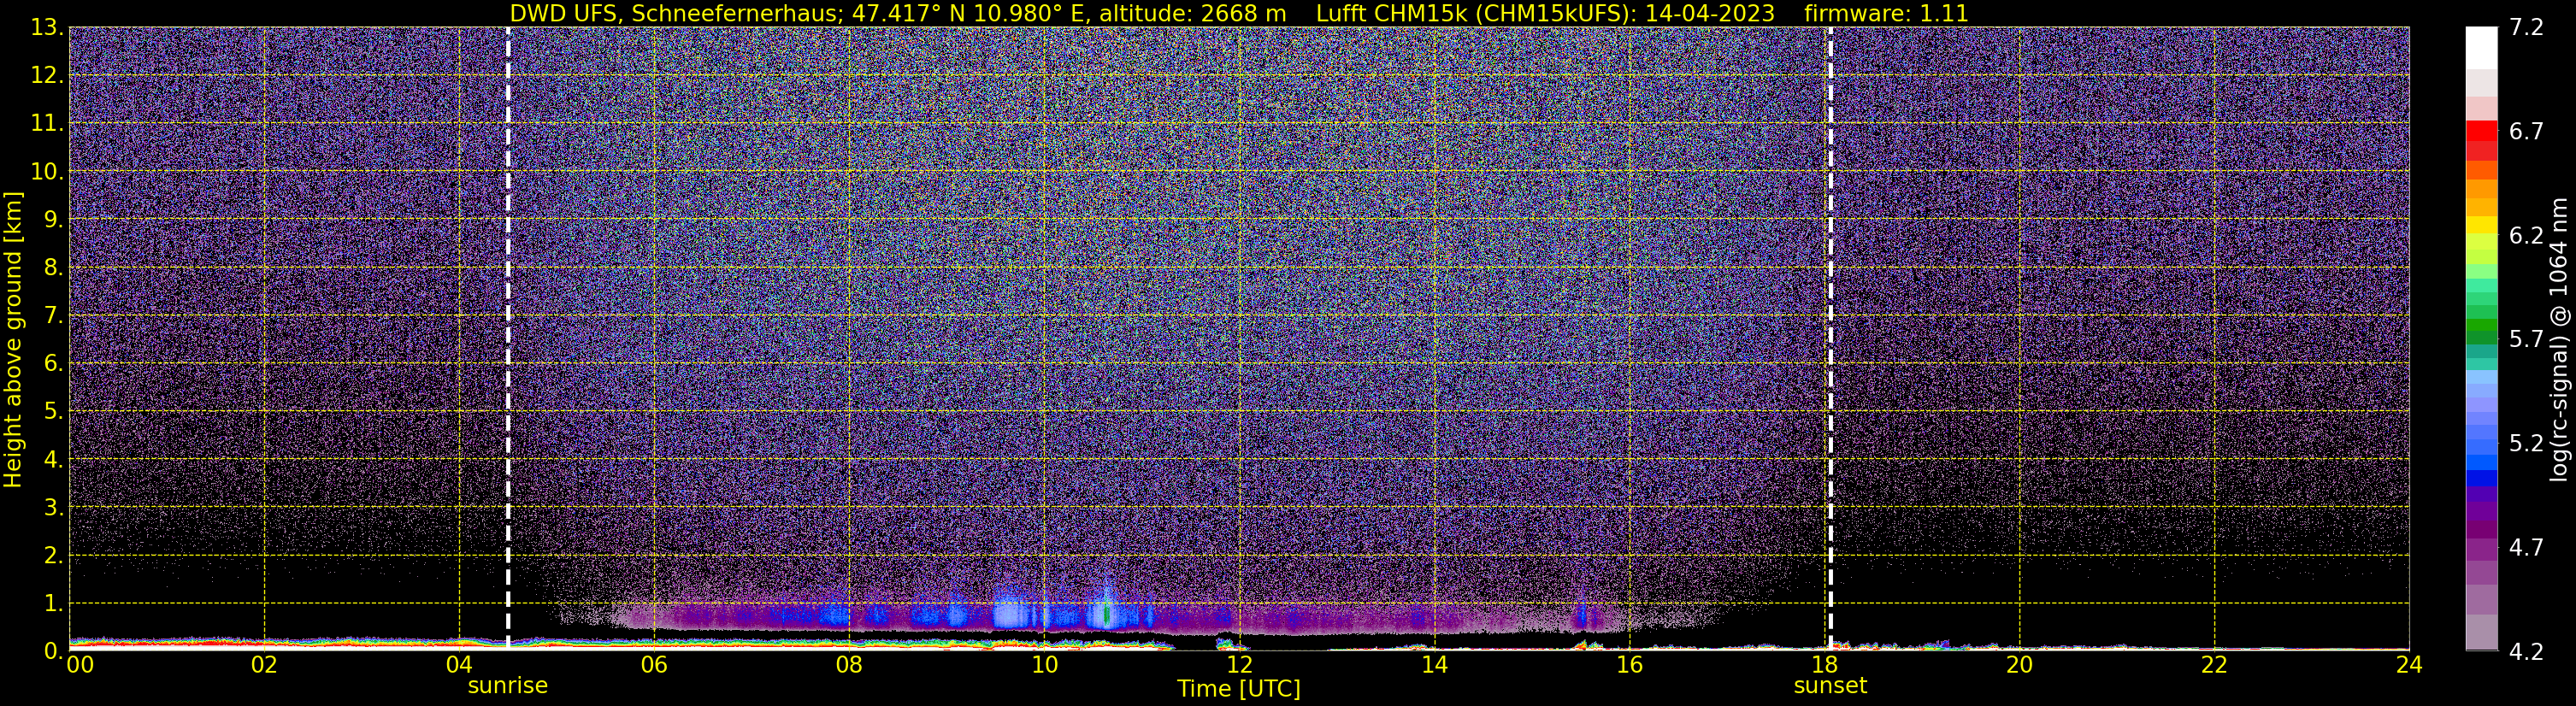Click the colorbar value '5.7'
Image resolution: width=2576 pixels, height=706 pixels.
click(2526, 340)
